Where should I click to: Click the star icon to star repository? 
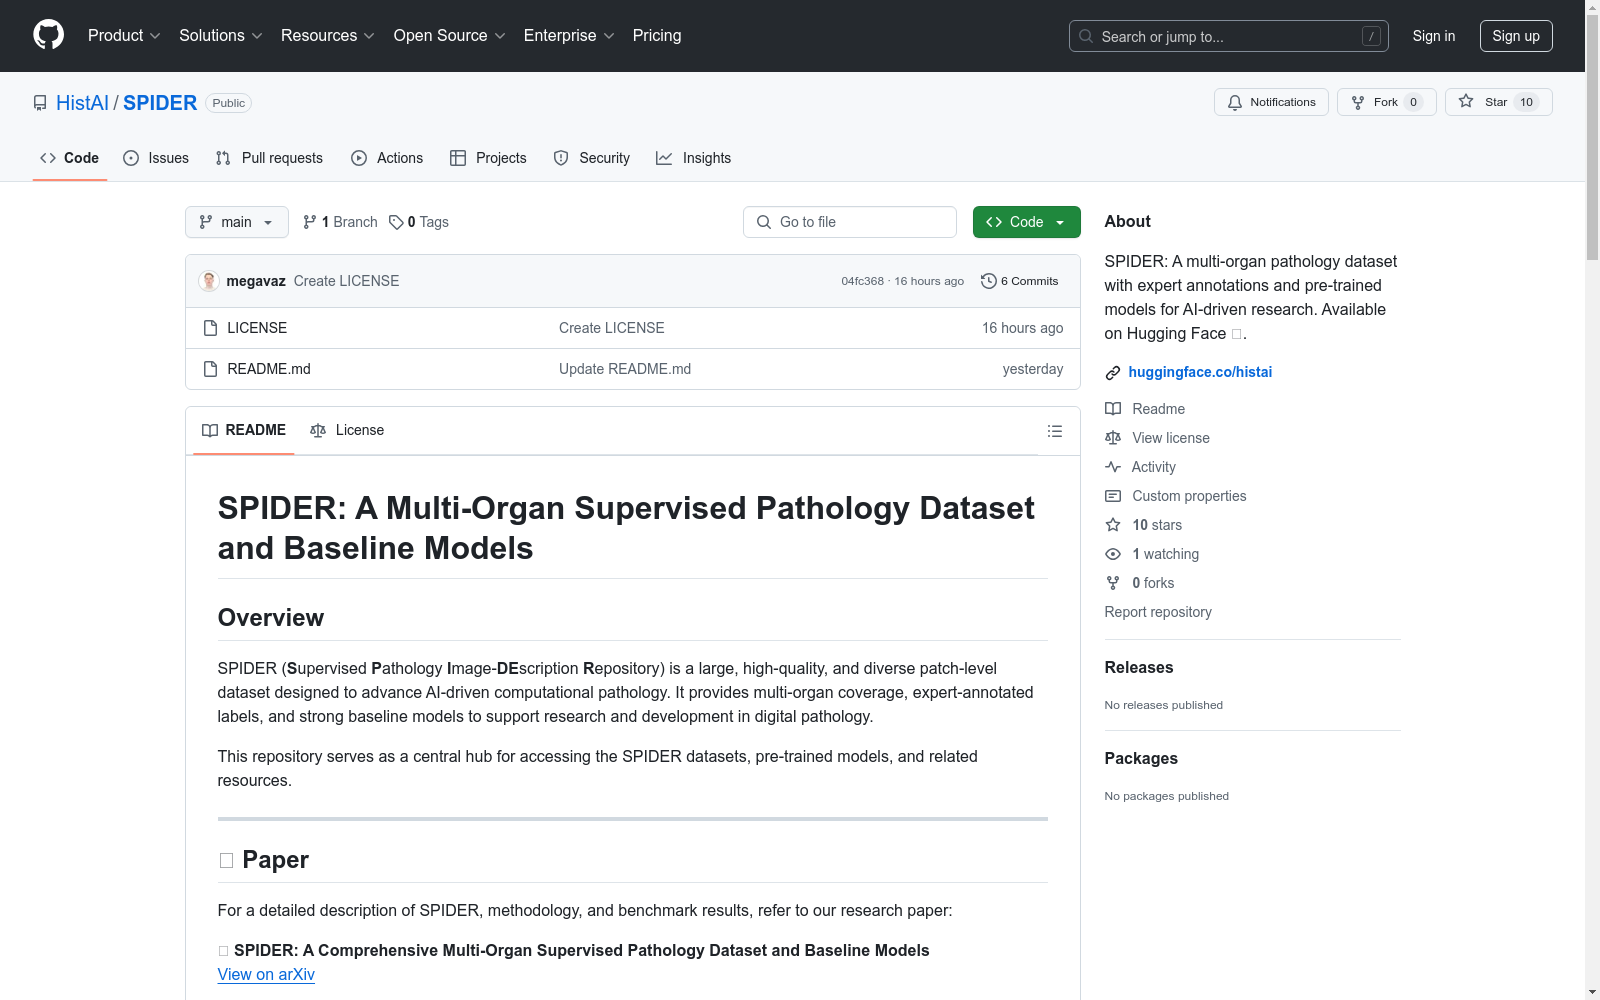pos(1466,101)
